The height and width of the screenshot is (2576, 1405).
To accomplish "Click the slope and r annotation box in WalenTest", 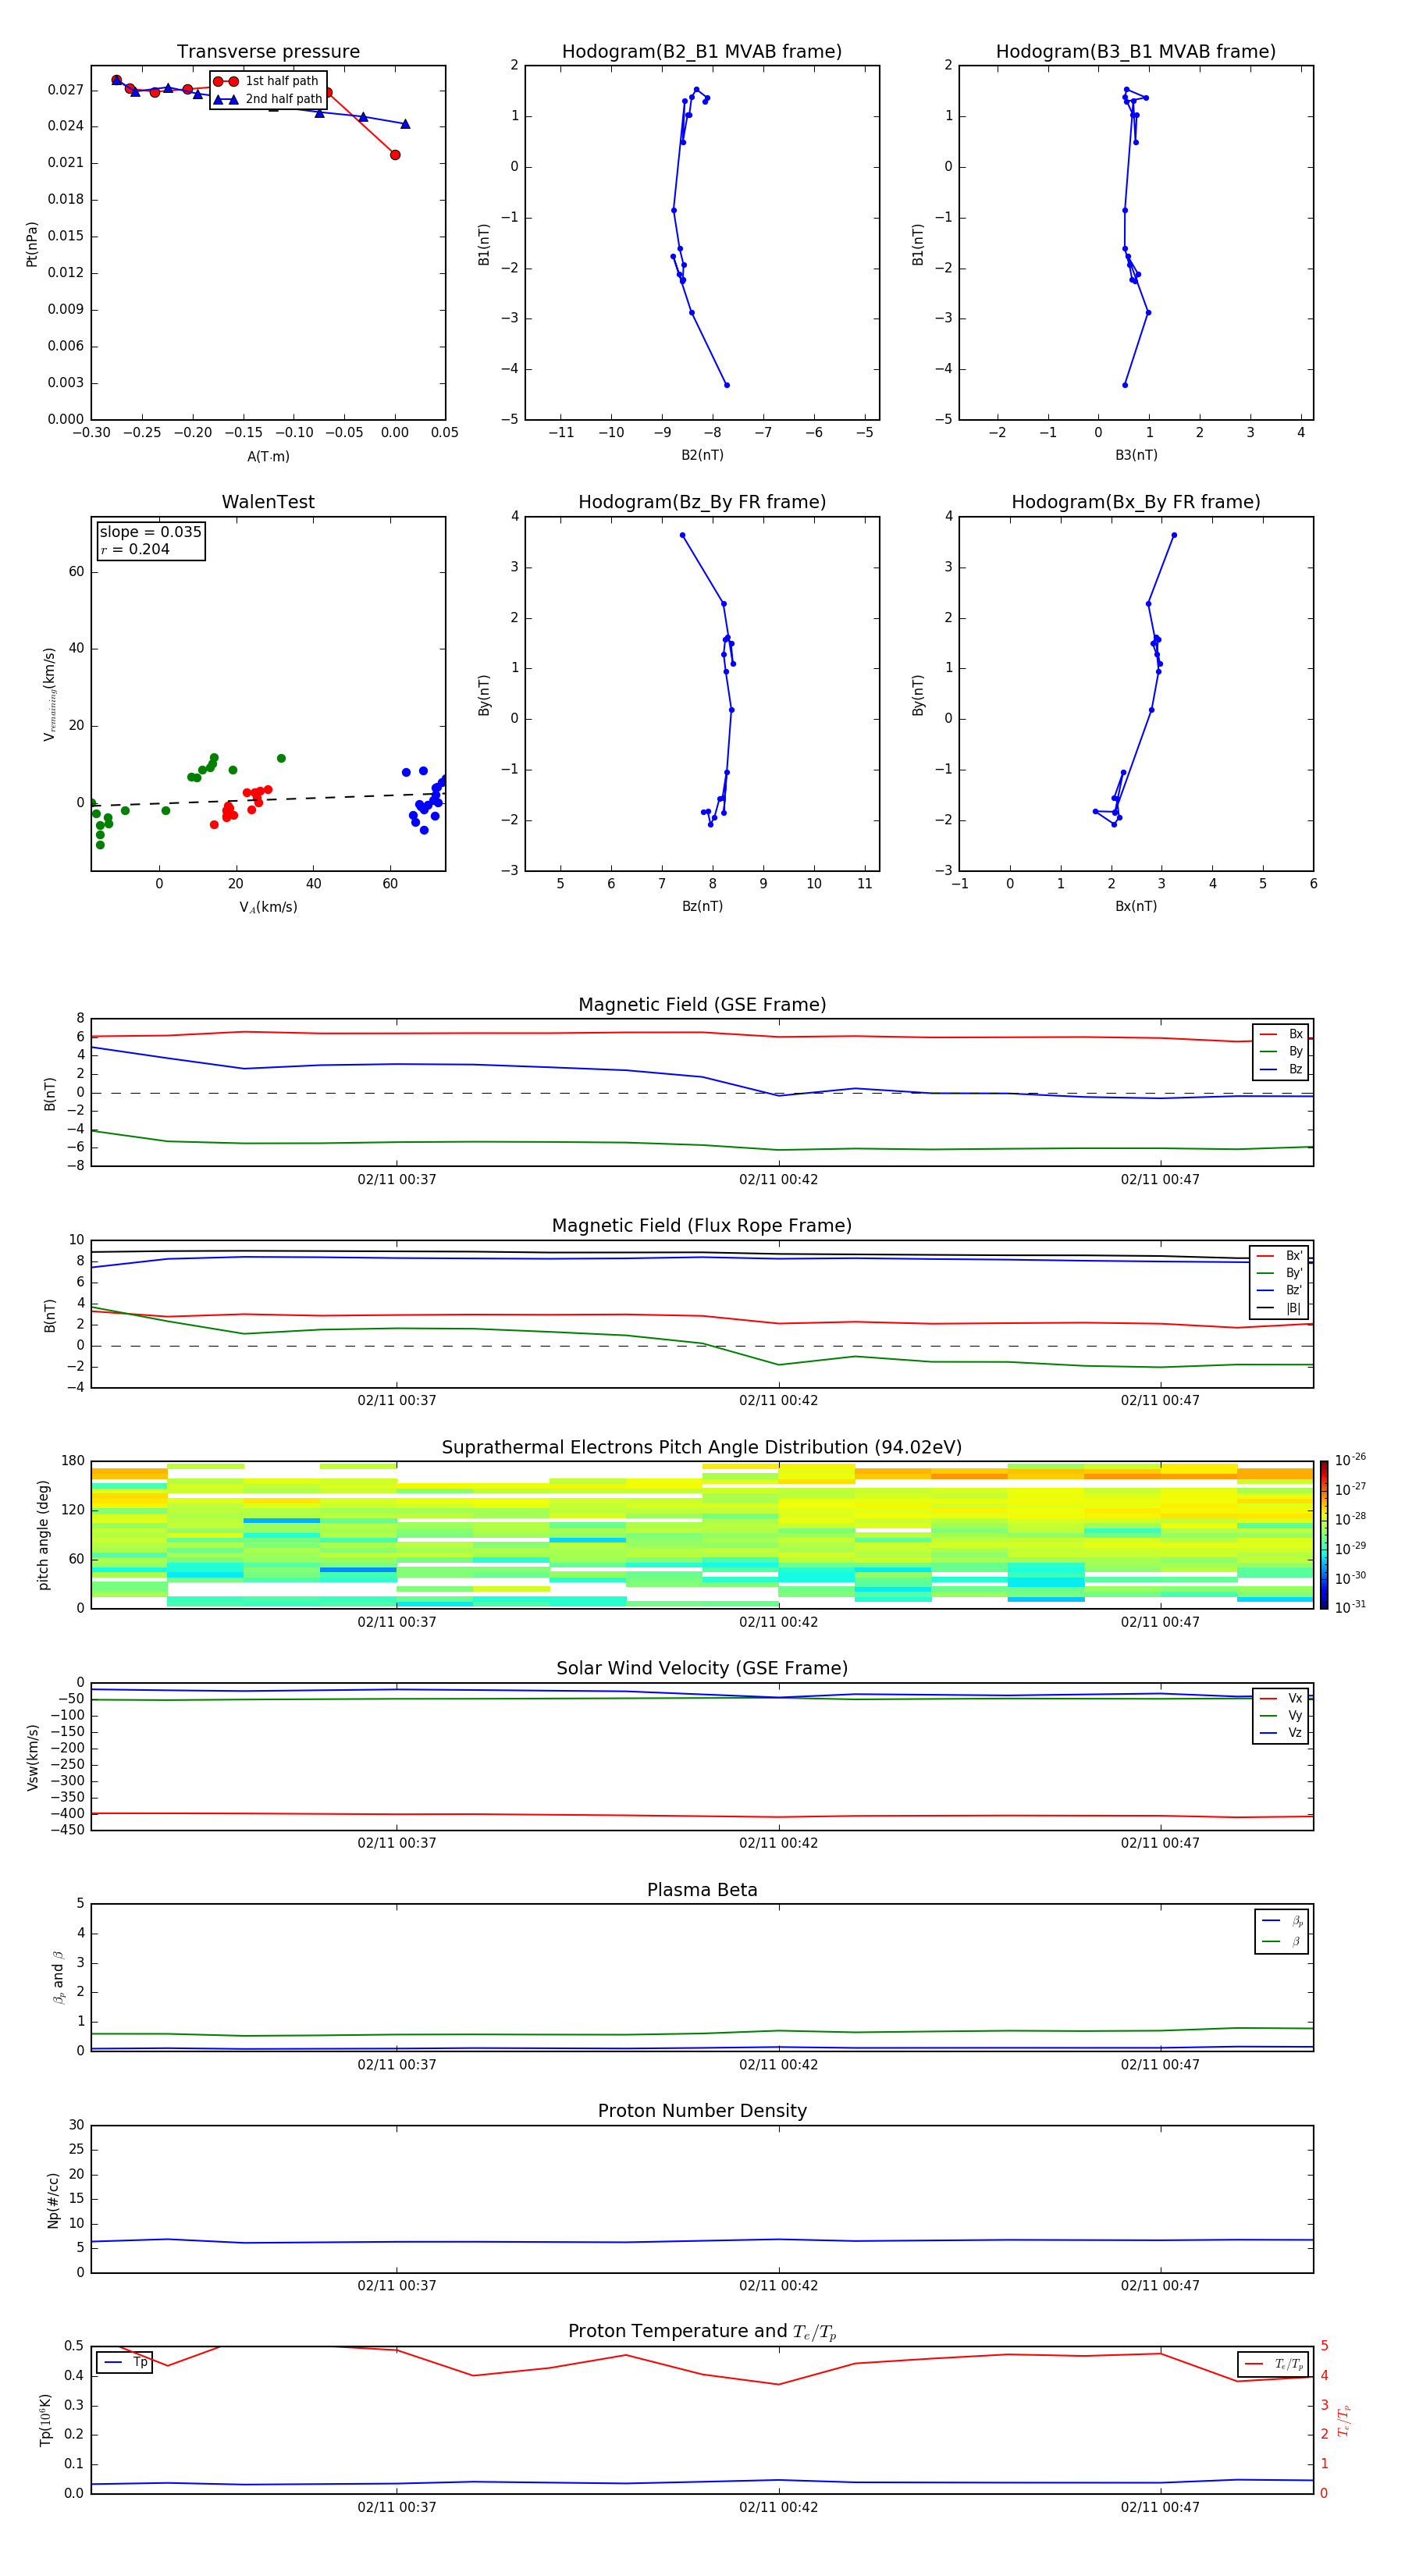I will 150,540.
